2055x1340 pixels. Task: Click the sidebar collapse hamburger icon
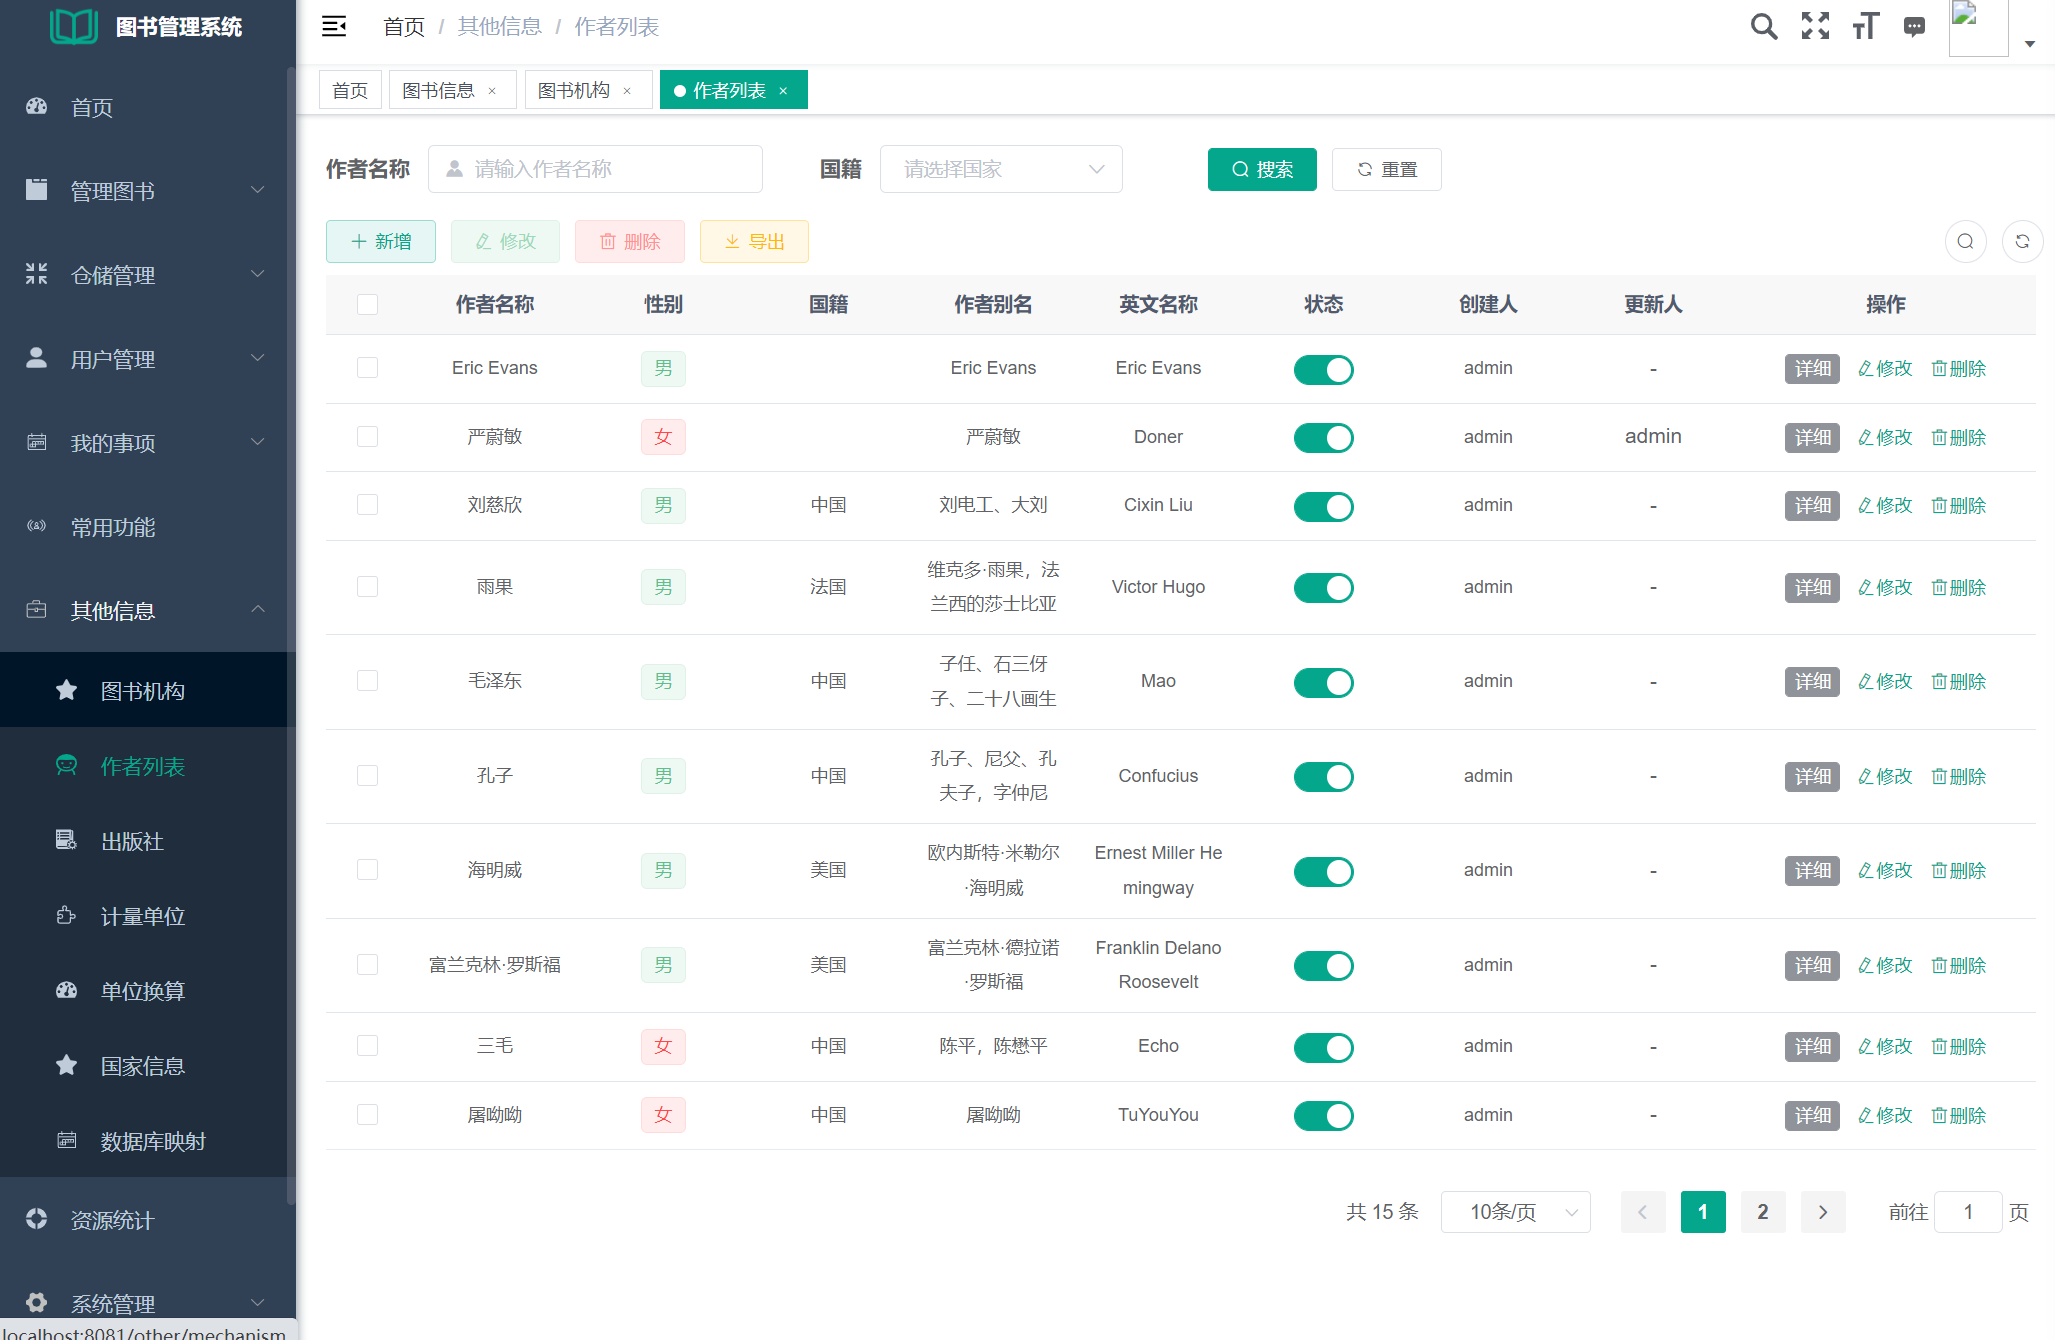click(x=334, y=27)
